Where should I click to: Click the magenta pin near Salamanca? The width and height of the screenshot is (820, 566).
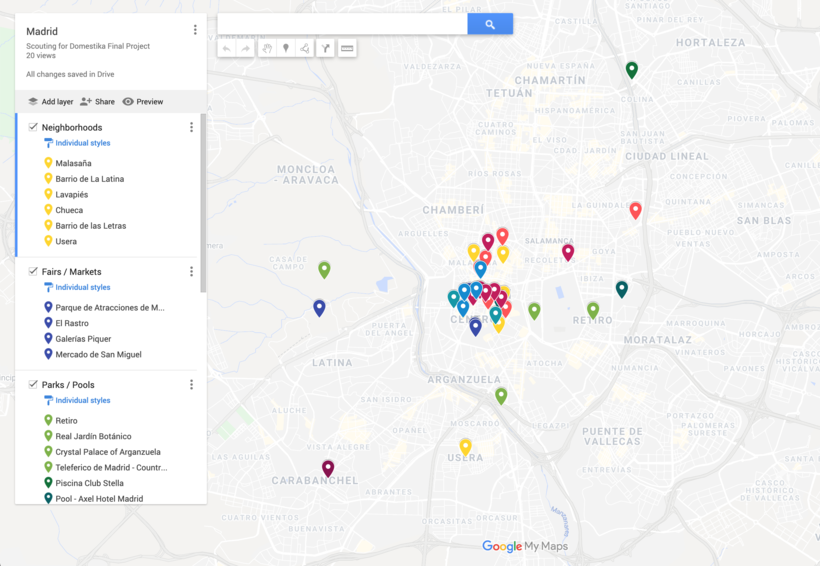(568, 252)
